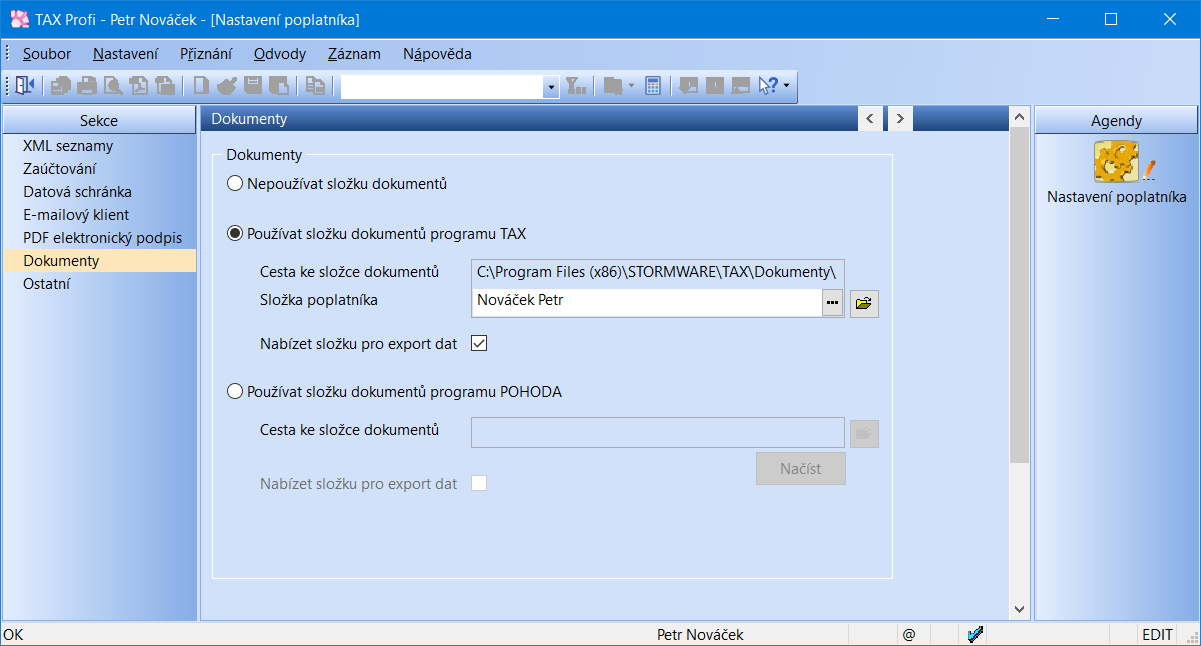Uncheck Nabízet složku pro export dat under TAX
The height and width of the screenshot is (646, 1201).
479,344
